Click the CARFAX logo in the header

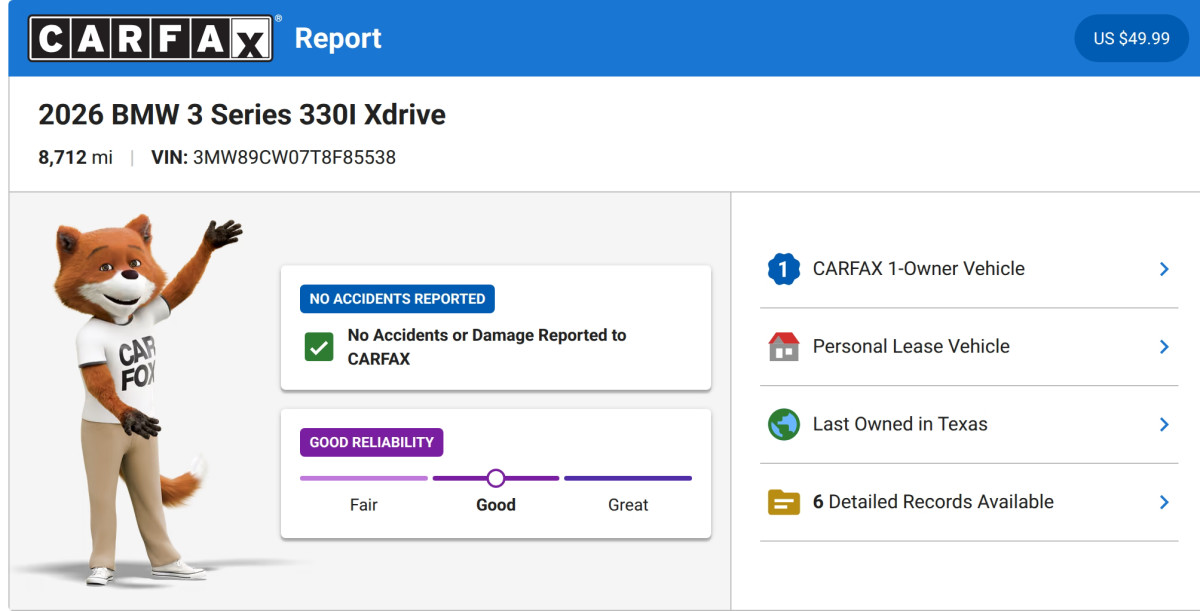(x=151, y=38)
